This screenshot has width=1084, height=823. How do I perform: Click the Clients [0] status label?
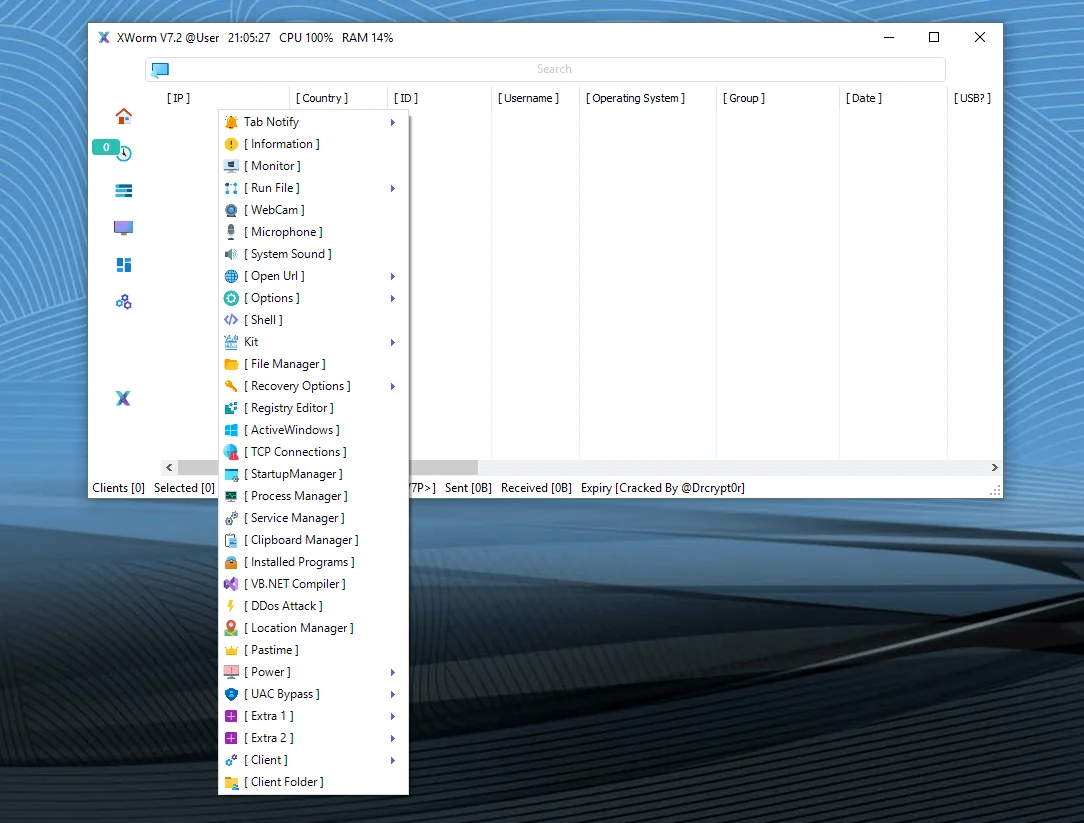tap(118, 487)
